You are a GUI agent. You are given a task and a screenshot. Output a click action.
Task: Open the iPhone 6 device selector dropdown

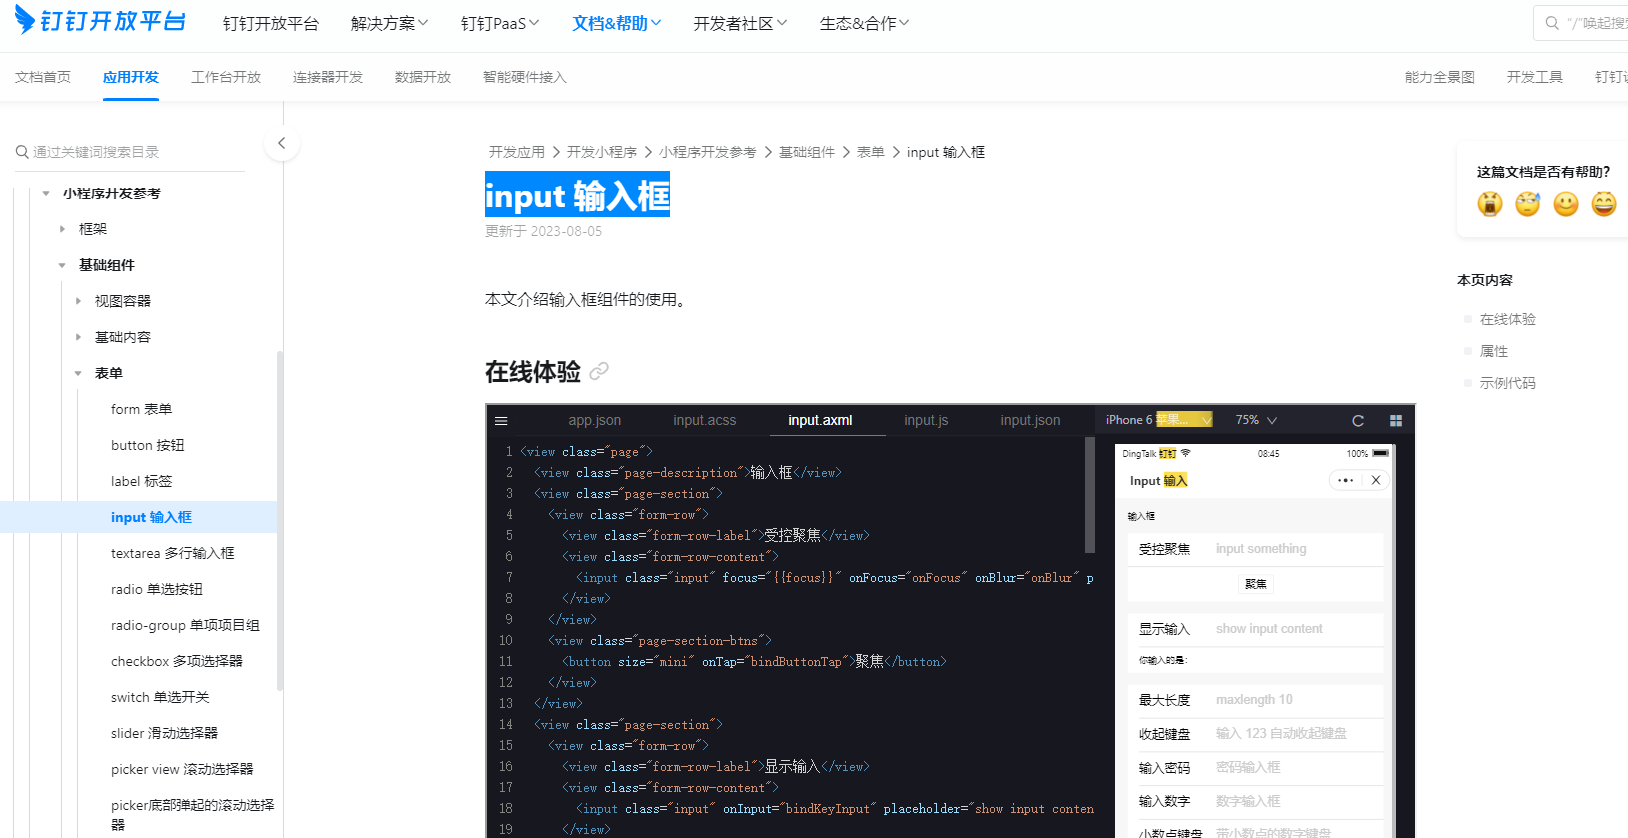point(1158,420)
